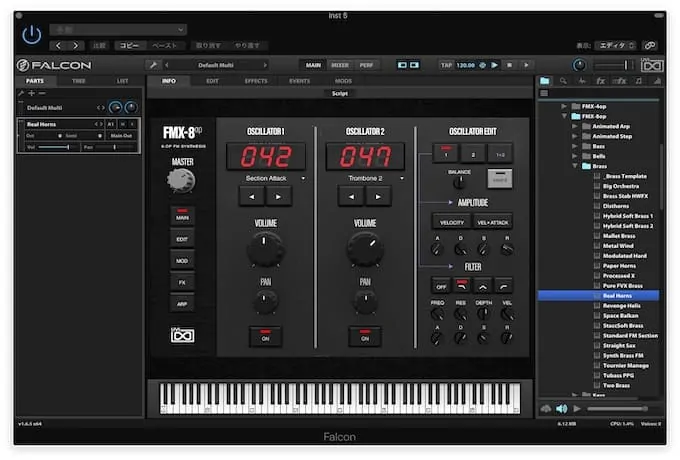Open the EVENTS tab
Viewport: 680px width, 460px height.
[299, 81]
